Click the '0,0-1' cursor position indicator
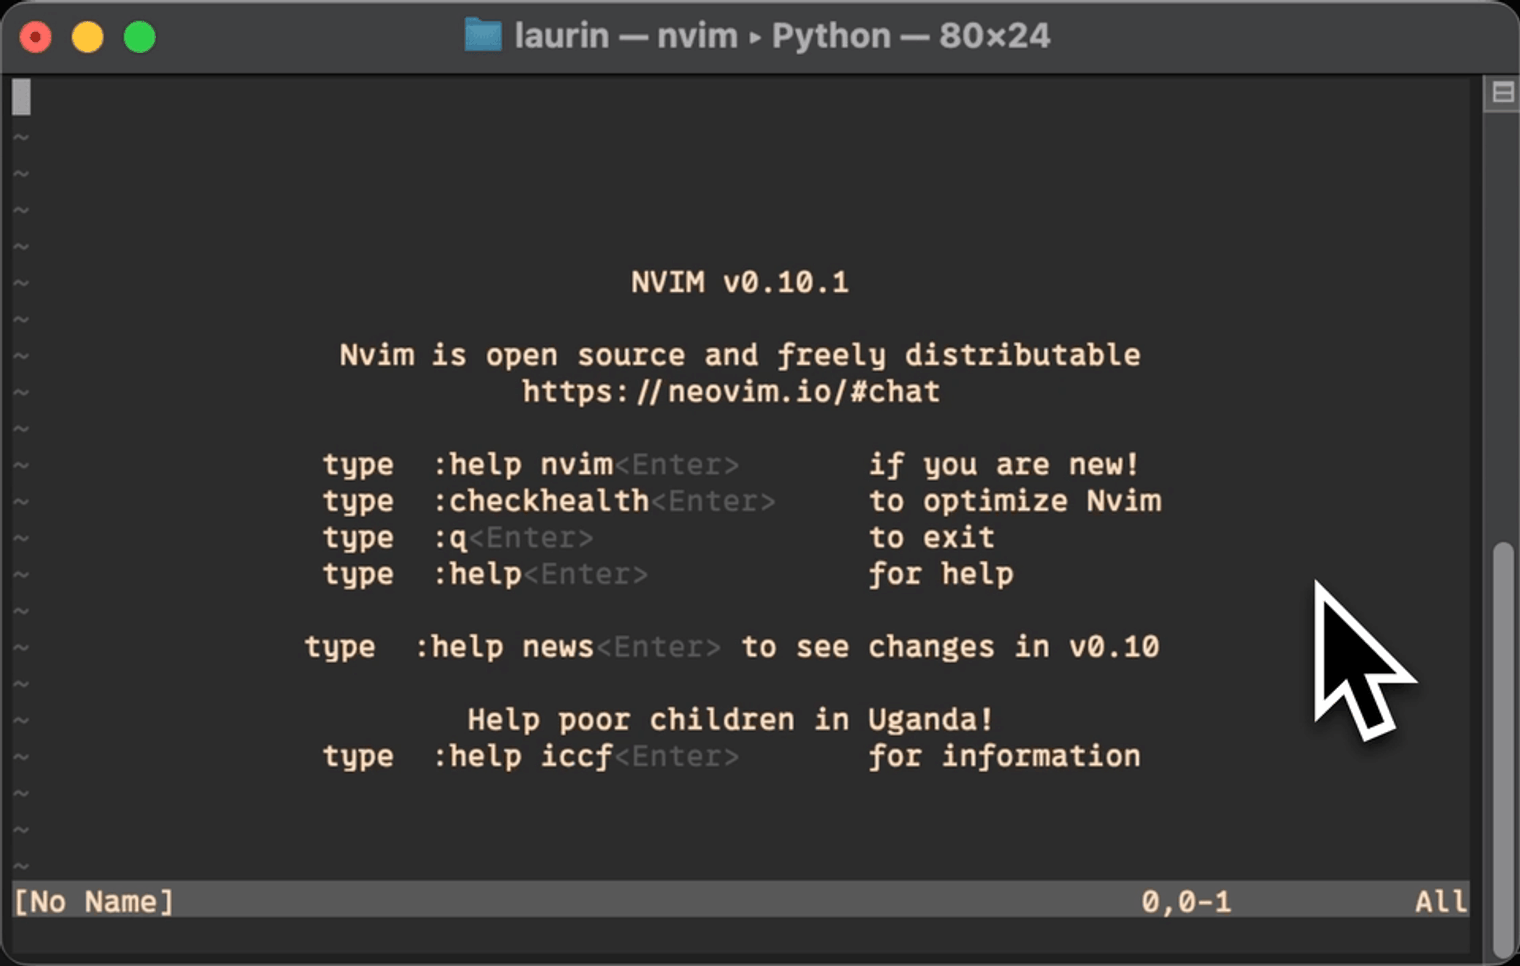1520x966 pixels. click(x=1187, y=902)
